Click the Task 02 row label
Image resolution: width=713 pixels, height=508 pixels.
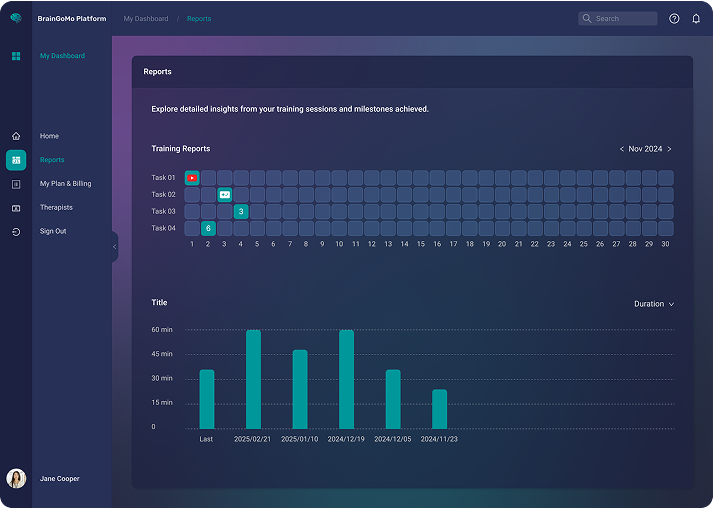tap(163, 195)
